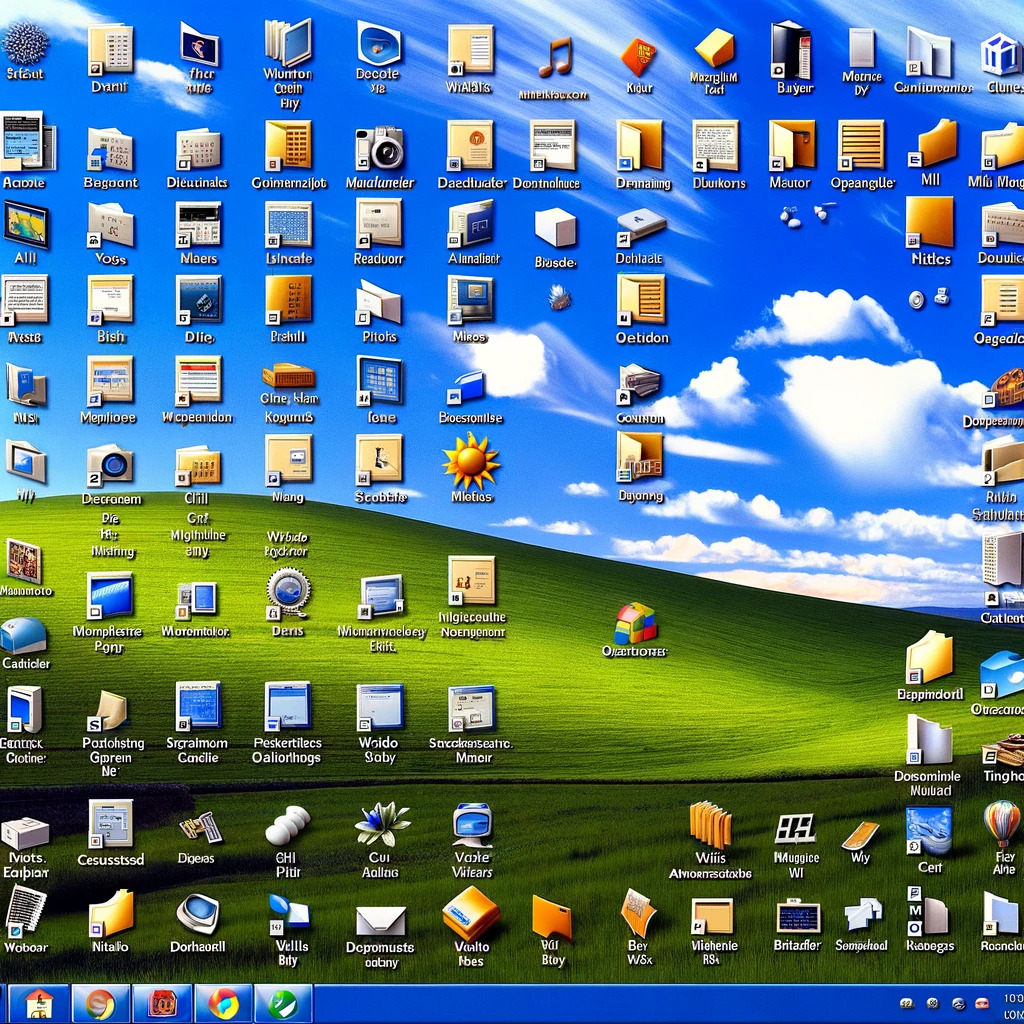1024x1024 pixels.
Task: Open the camera icon Maiaiuneier
Action: (x=379, y=149)
